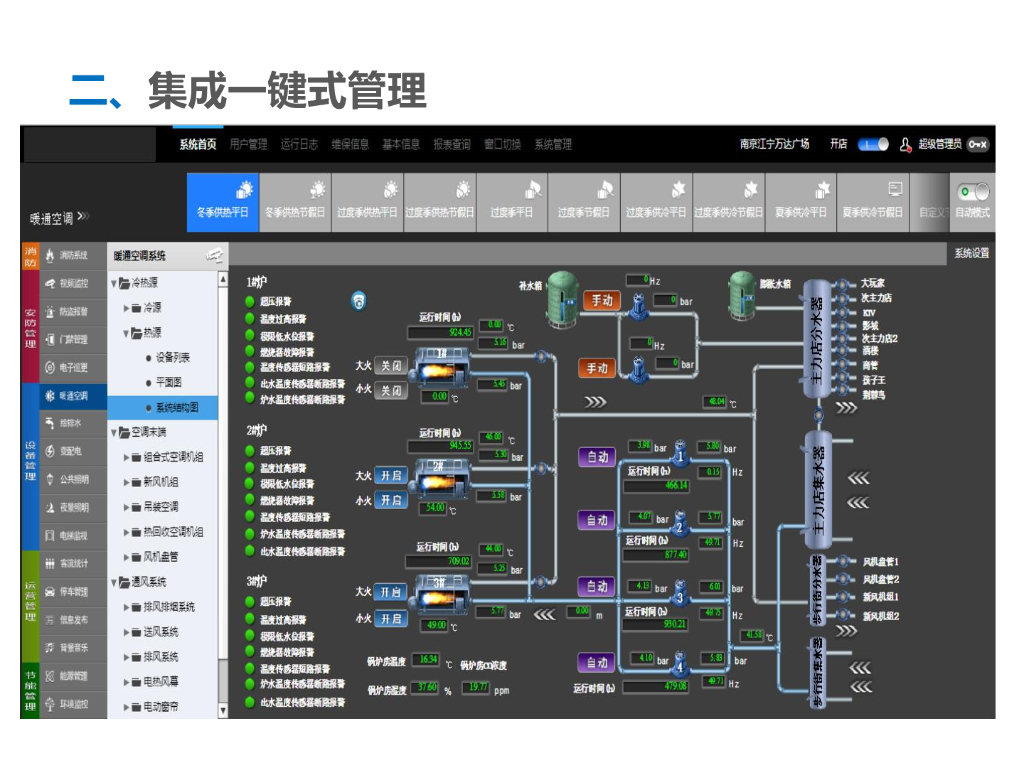Toggle 1#炉 大火 关闭 button
The height and width of the screenshot is (768, 1024).
pos(390,366)
